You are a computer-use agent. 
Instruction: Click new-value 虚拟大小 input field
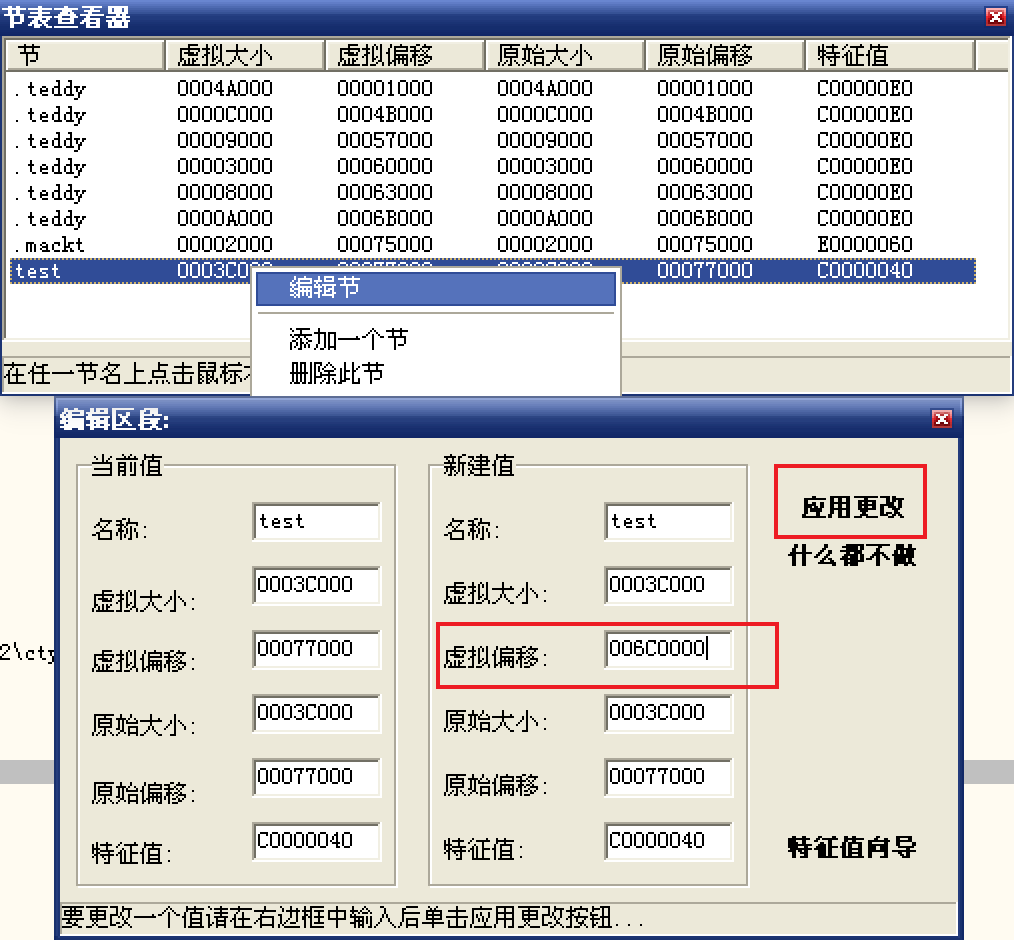pos(668,585)
